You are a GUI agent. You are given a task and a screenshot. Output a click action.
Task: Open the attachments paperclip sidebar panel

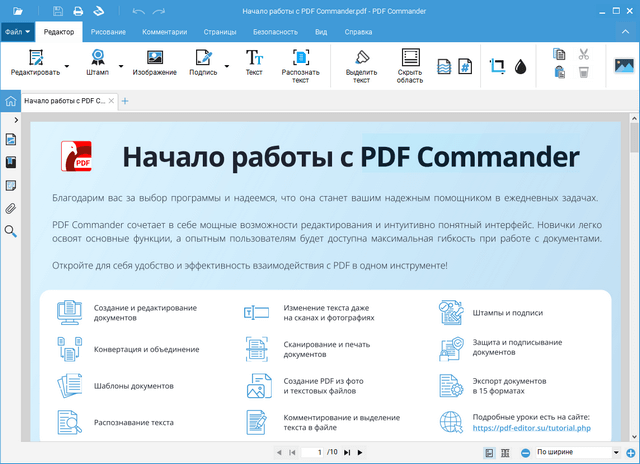pos(11,208)
